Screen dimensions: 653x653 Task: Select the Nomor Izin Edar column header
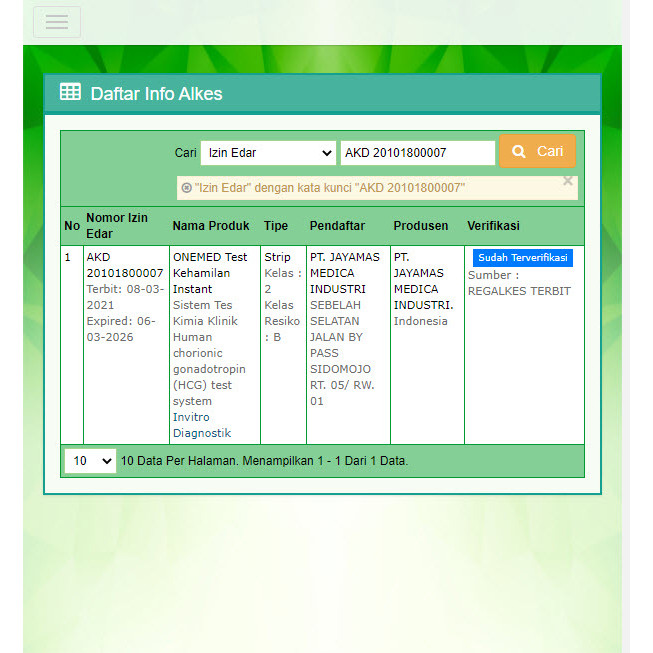[x=116, y=226]
